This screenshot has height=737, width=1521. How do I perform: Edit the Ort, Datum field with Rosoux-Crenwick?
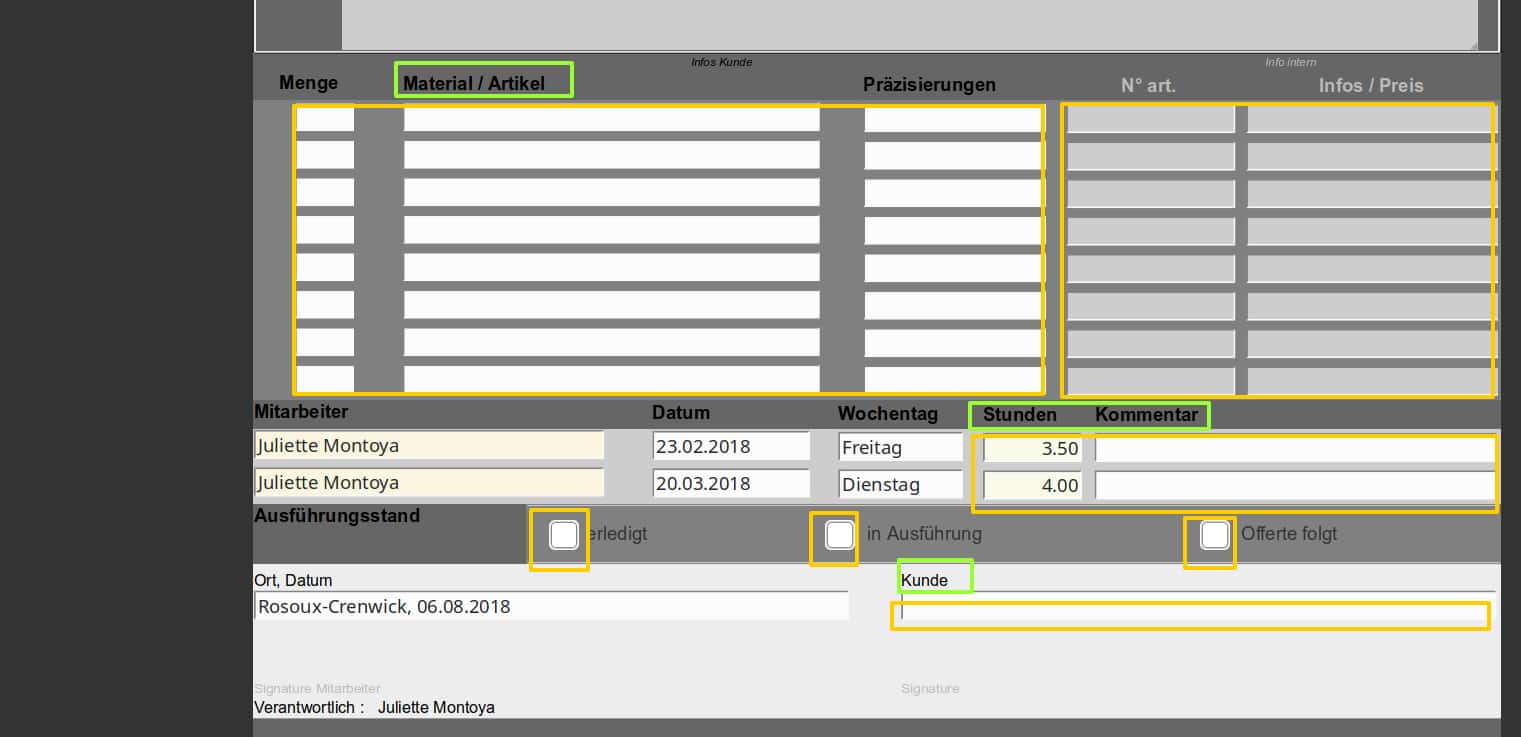[551, 606]
